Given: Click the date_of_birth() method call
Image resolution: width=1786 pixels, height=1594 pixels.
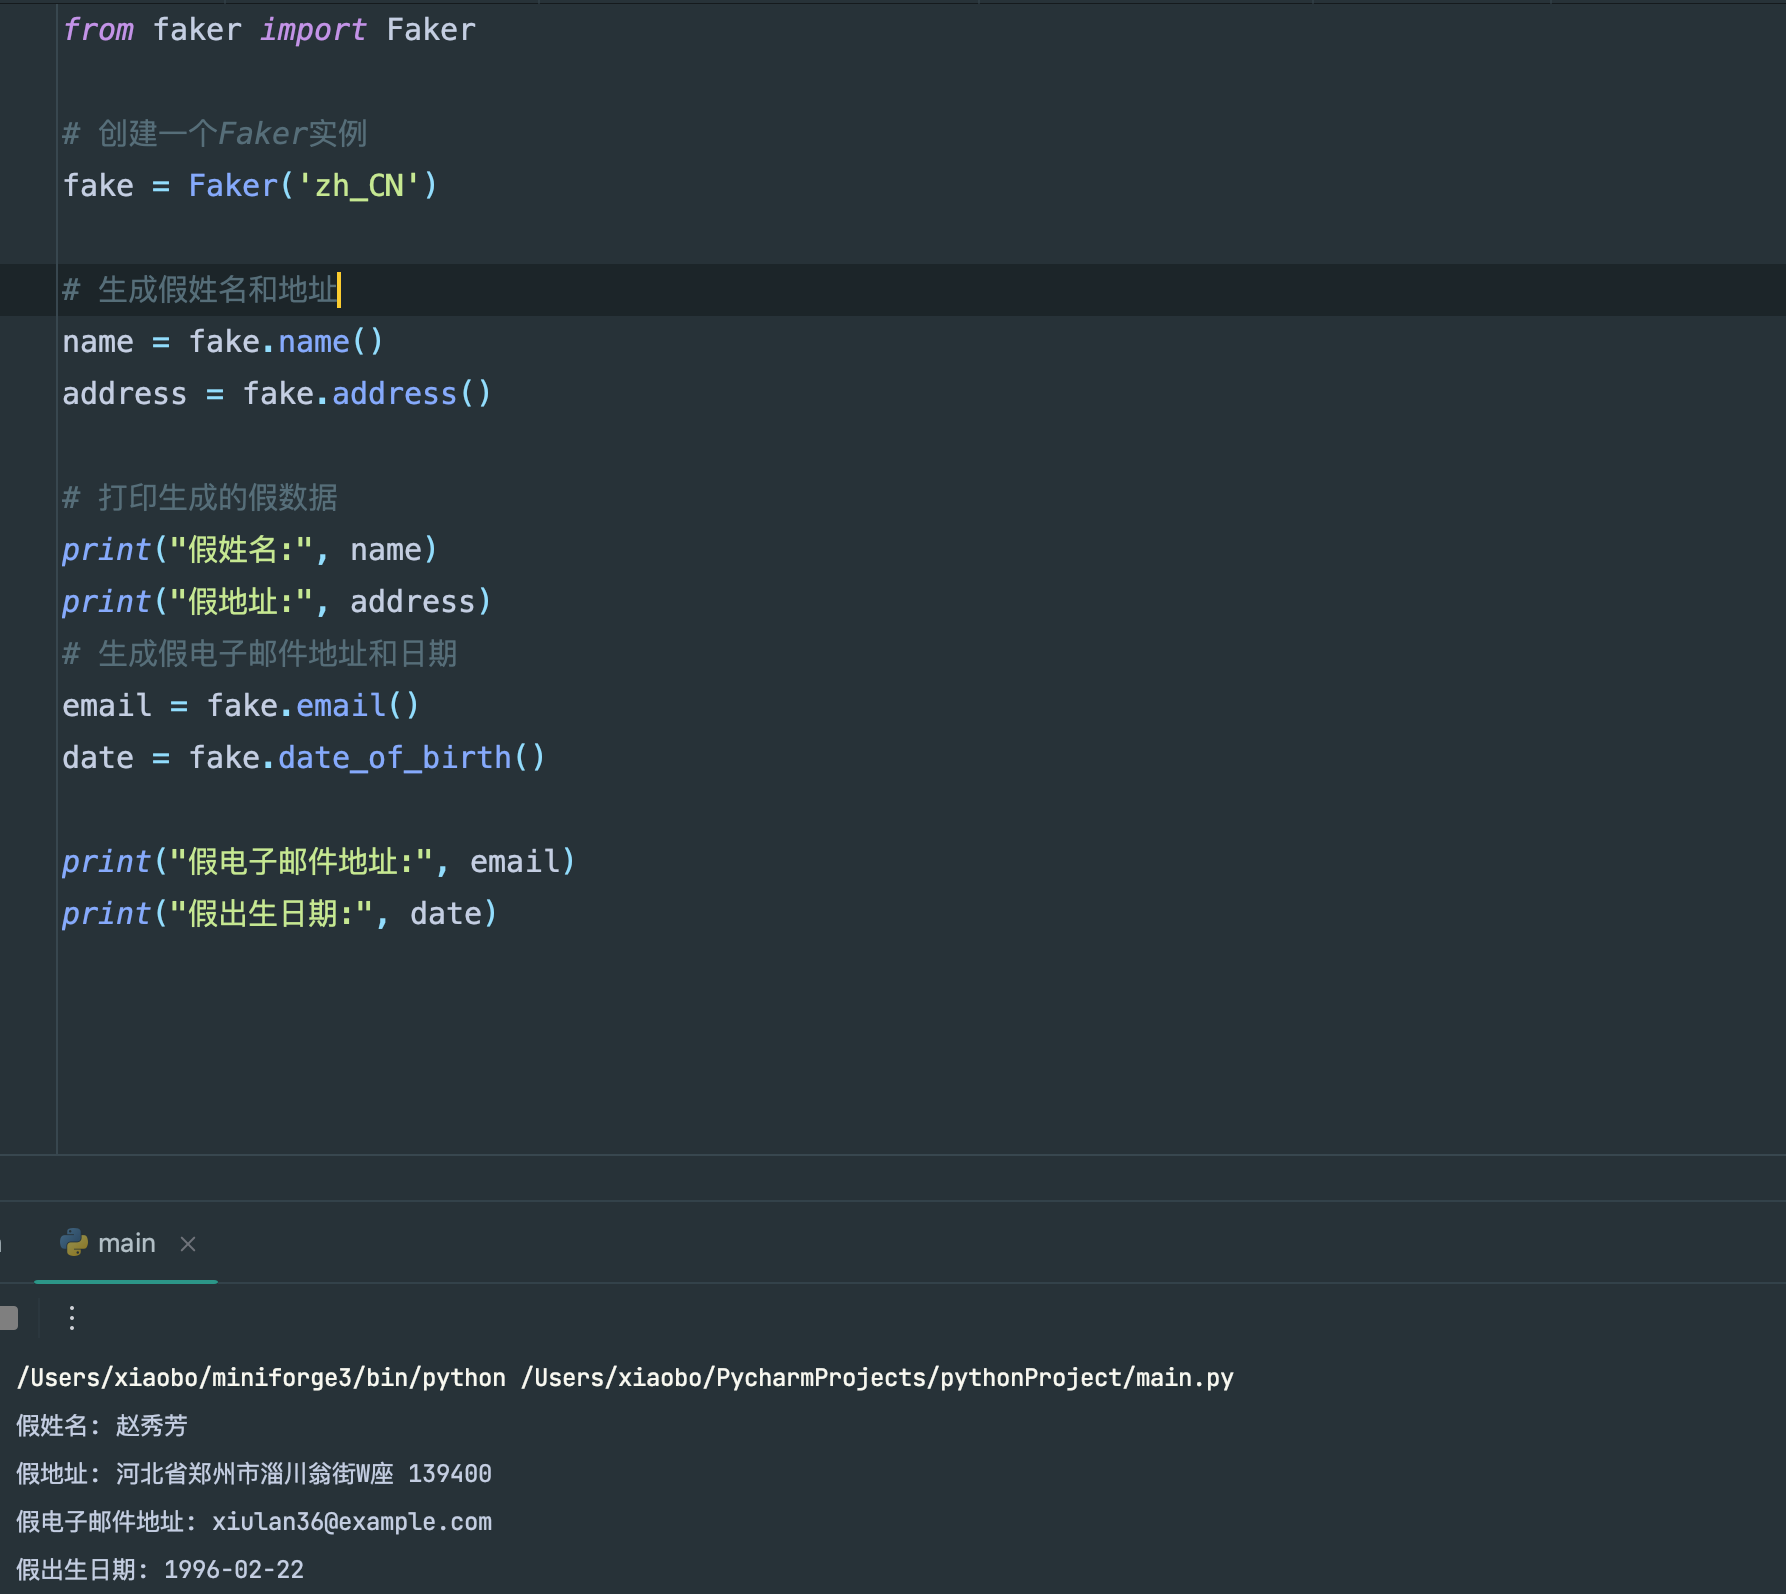Looking at the screenshot, I should [x=411, y=758].
